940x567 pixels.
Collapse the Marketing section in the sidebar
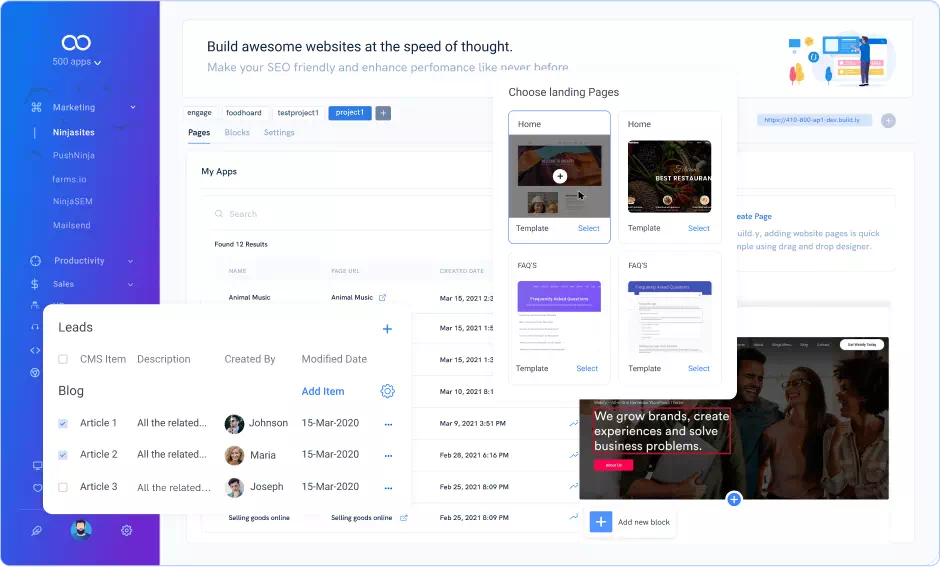coord(132,108)
